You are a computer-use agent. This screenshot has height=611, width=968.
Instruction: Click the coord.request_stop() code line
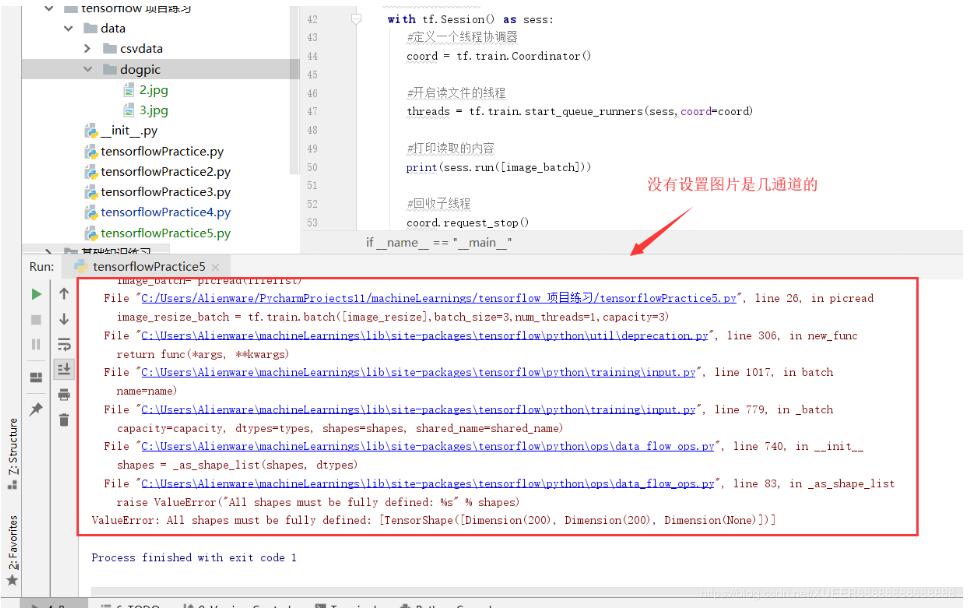click(467, 223)
